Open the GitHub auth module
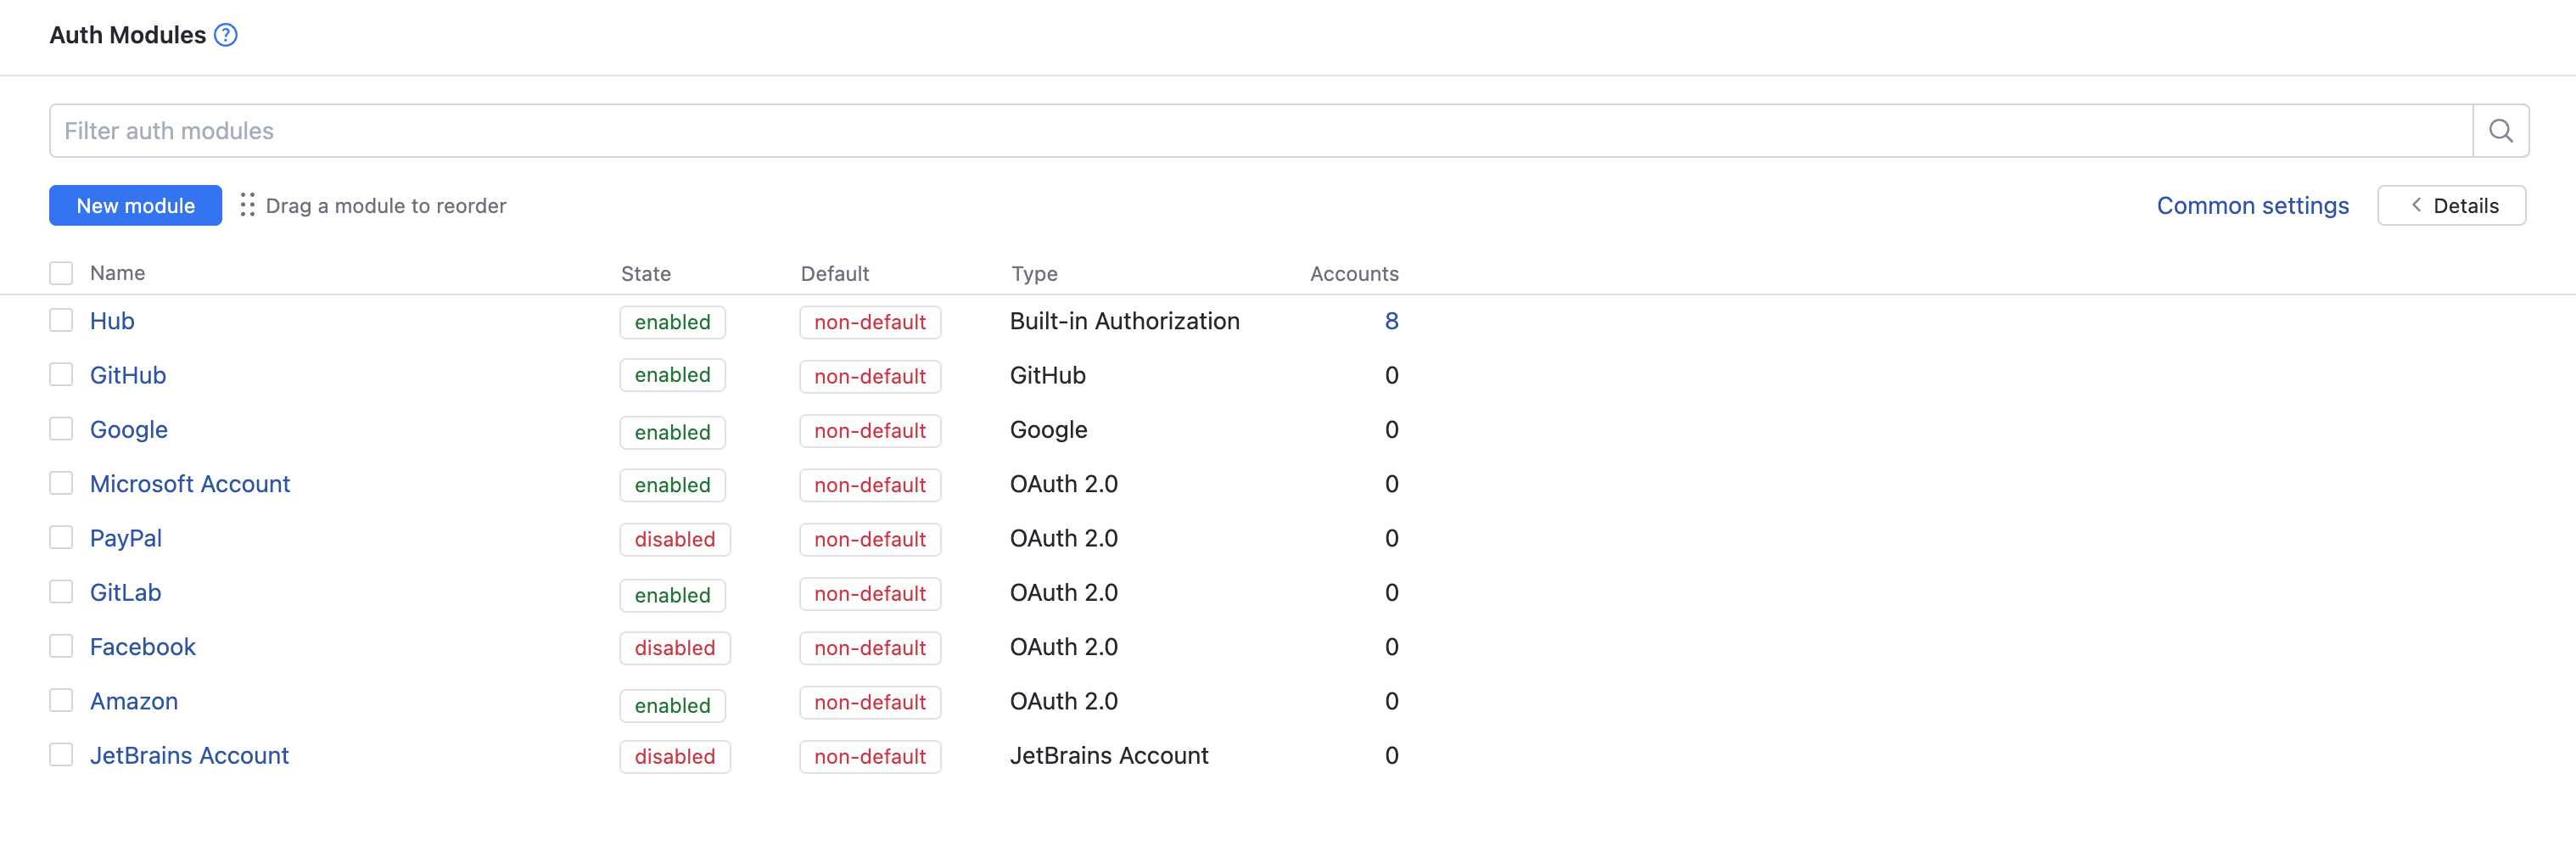The image size is (2576, 852). pyautogui.click(x=128, y=374)
